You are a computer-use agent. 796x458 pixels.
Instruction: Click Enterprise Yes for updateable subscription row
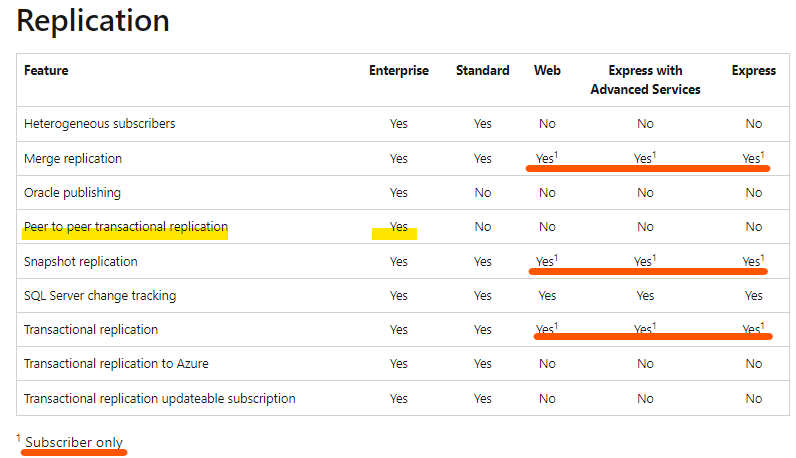(399, 399)
